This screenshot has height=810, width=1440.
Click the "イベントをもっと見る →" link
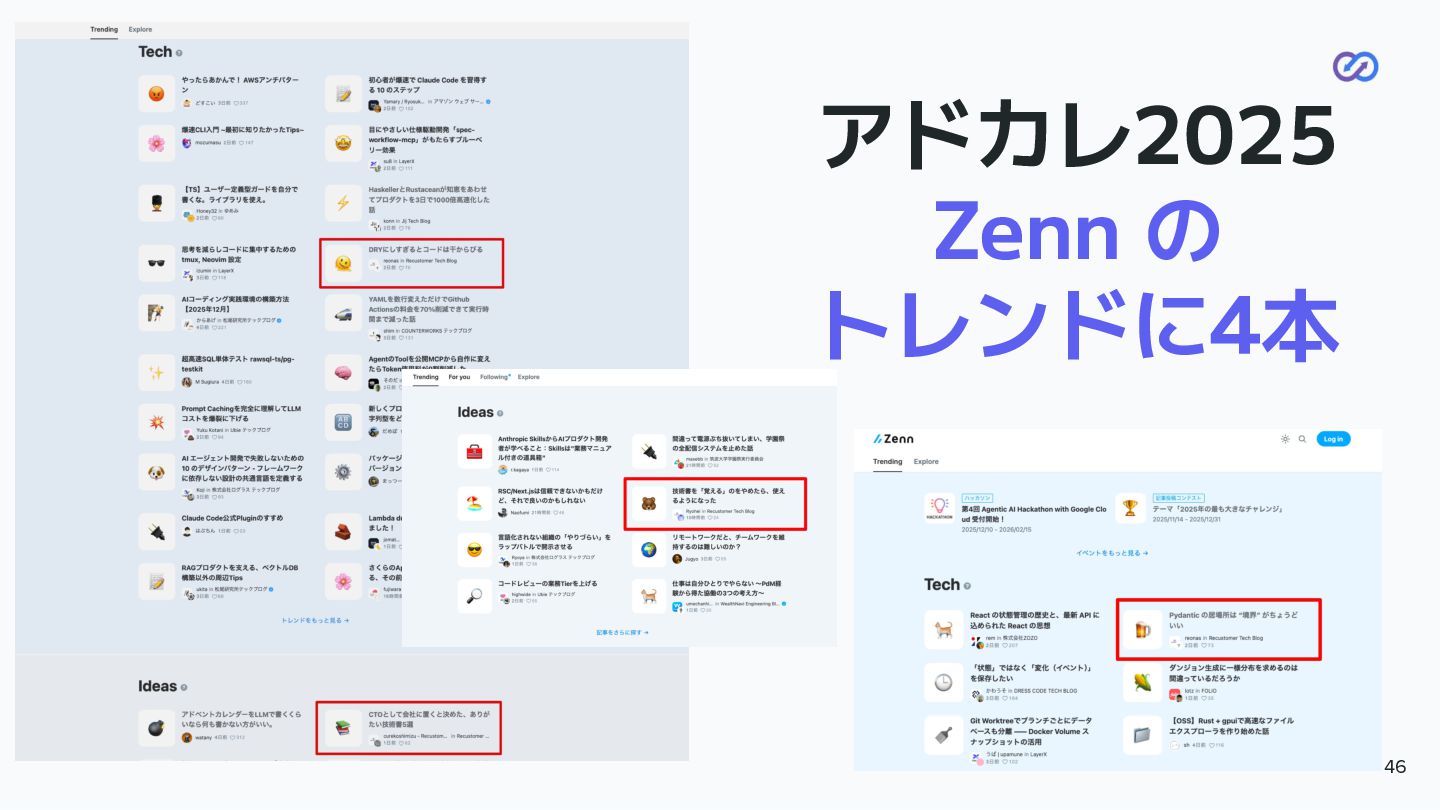[x=1112, y=552]
